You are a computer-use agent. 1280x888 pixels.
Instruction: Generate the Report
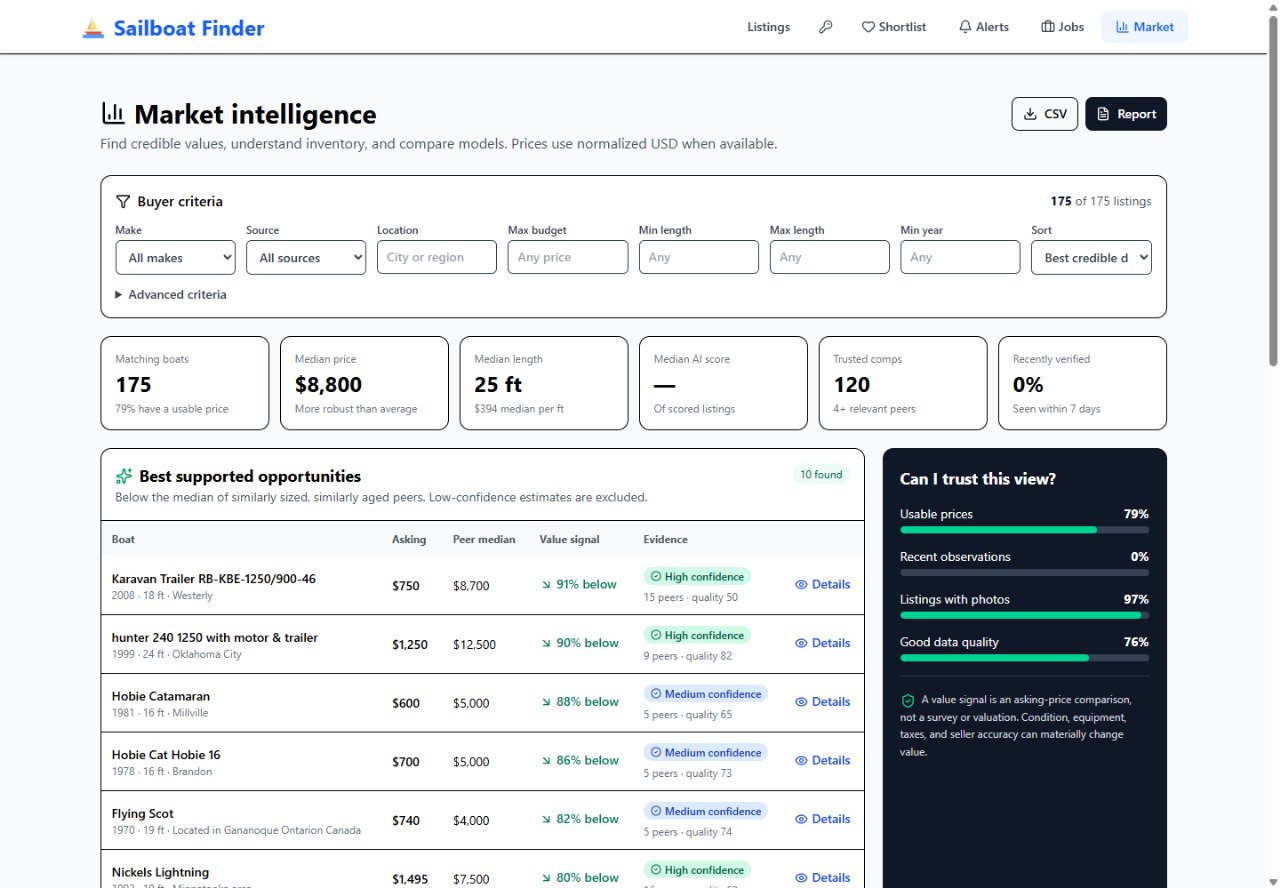click(1126, 114)
